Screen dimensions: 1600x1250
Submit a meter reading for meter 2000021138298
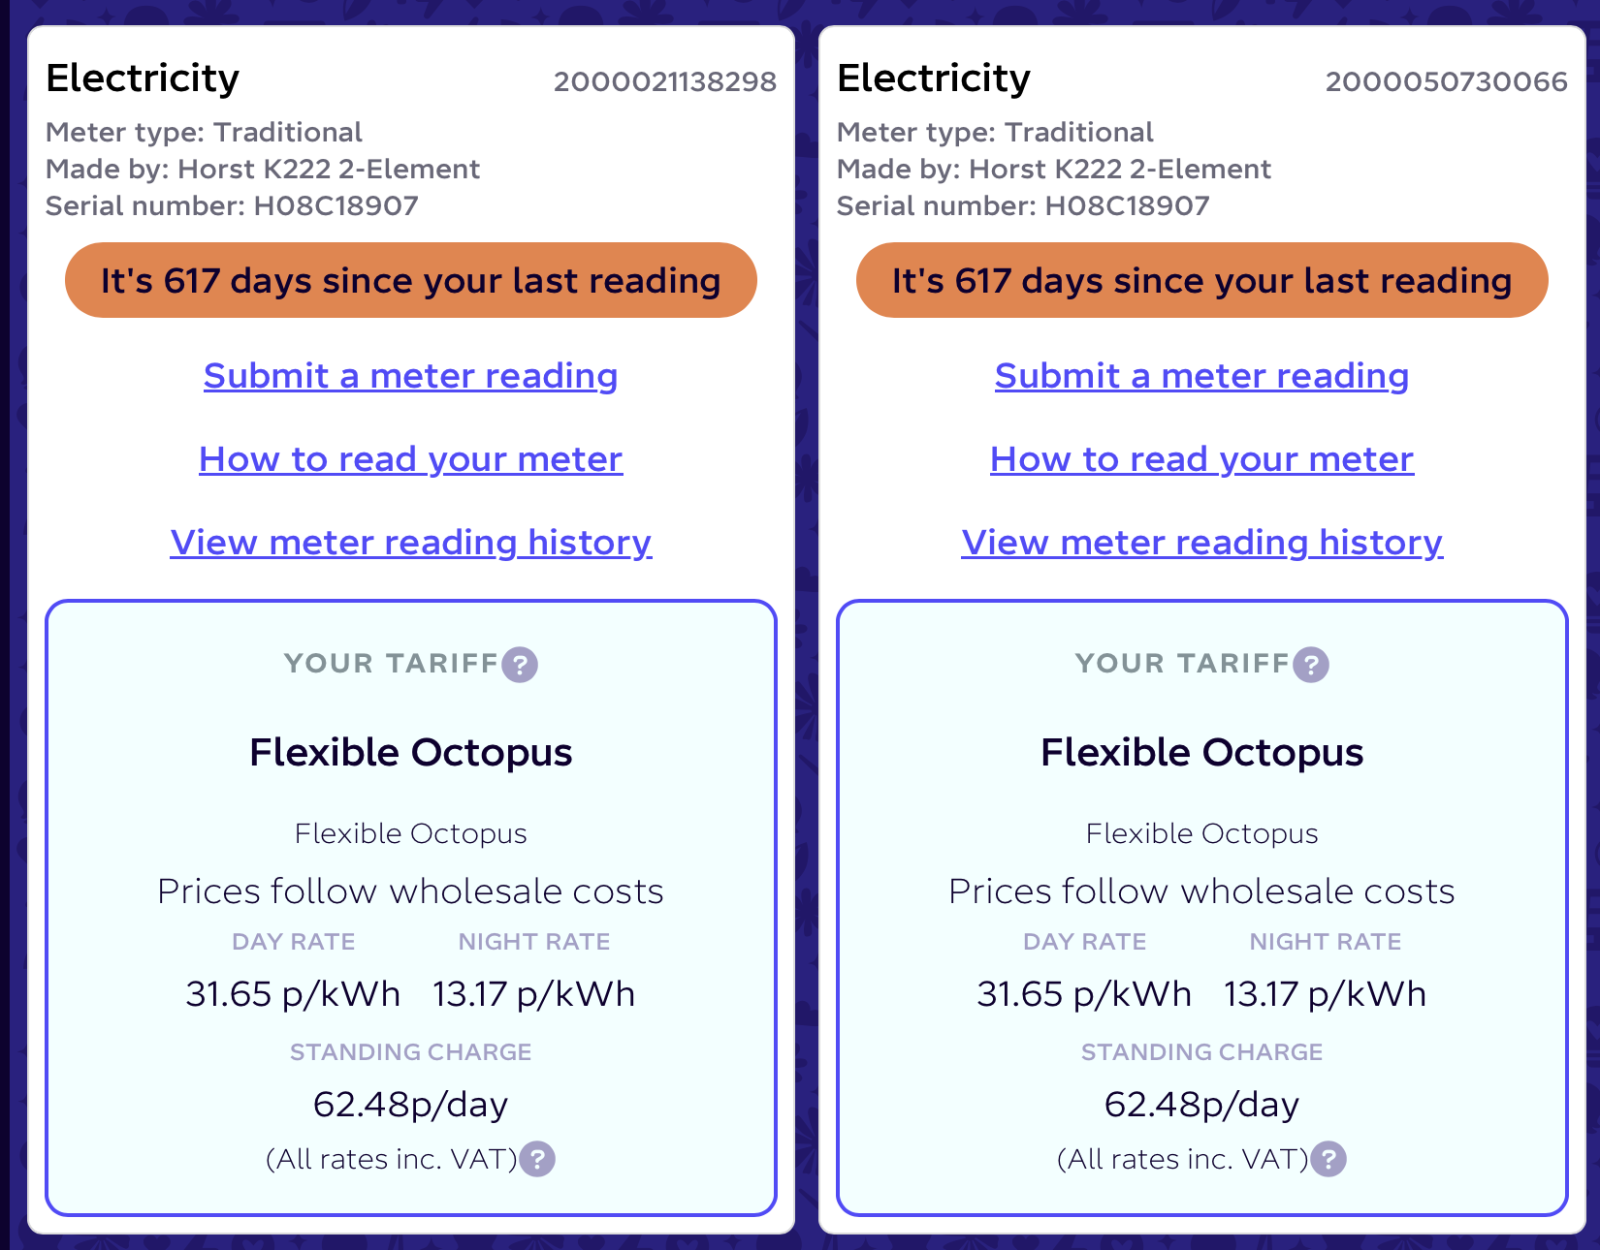pos(411,376)
